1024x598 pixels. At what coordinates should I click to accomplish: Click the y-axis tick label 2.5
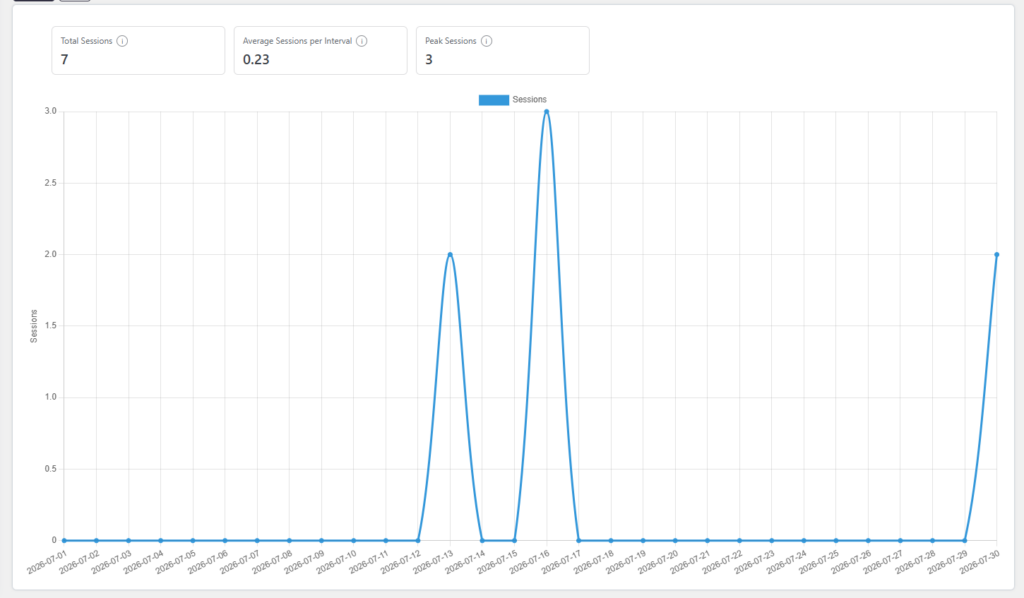click(50, 183)
